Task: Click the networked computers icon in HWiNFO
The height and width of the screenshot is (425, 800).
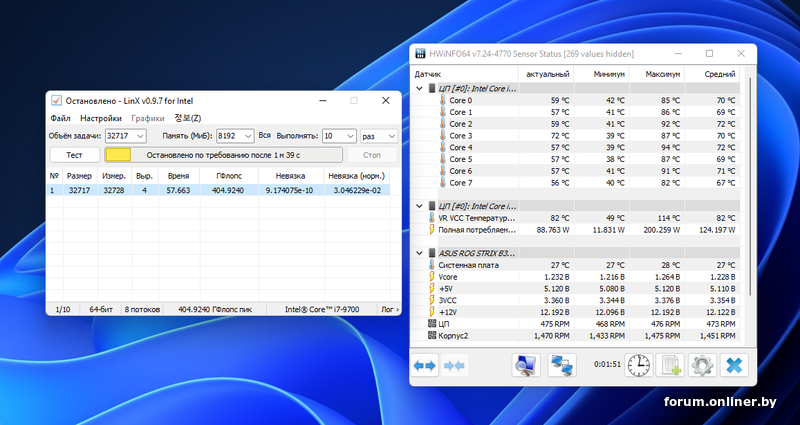Action: pyautogui.click(x=562, y=366)
